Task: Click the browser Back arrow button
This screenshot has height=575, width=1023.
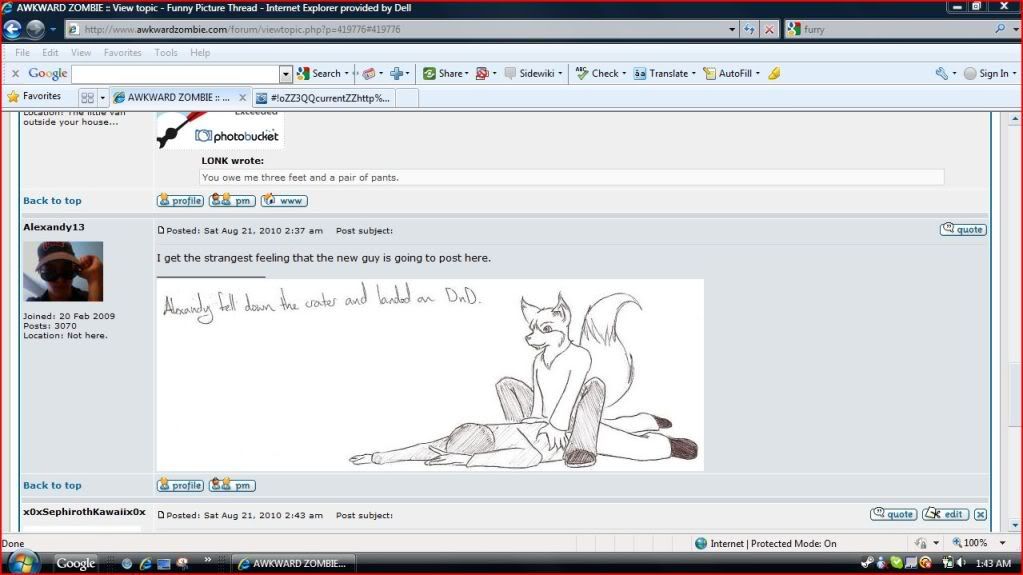Action: click(13, 30)
